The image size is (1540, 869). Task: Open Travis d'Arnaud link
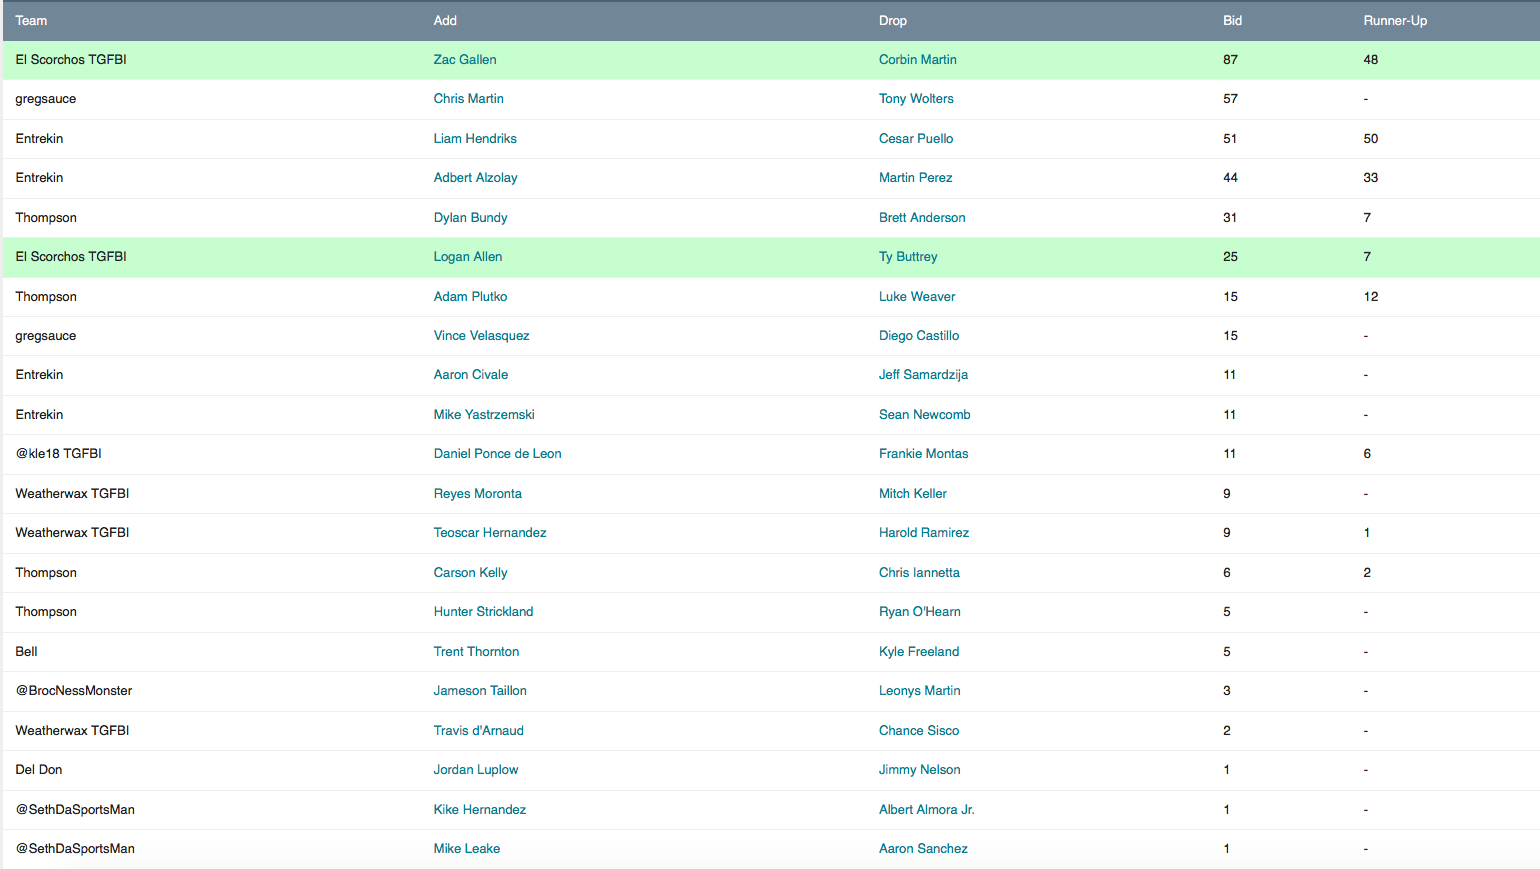tap(479, 731)
